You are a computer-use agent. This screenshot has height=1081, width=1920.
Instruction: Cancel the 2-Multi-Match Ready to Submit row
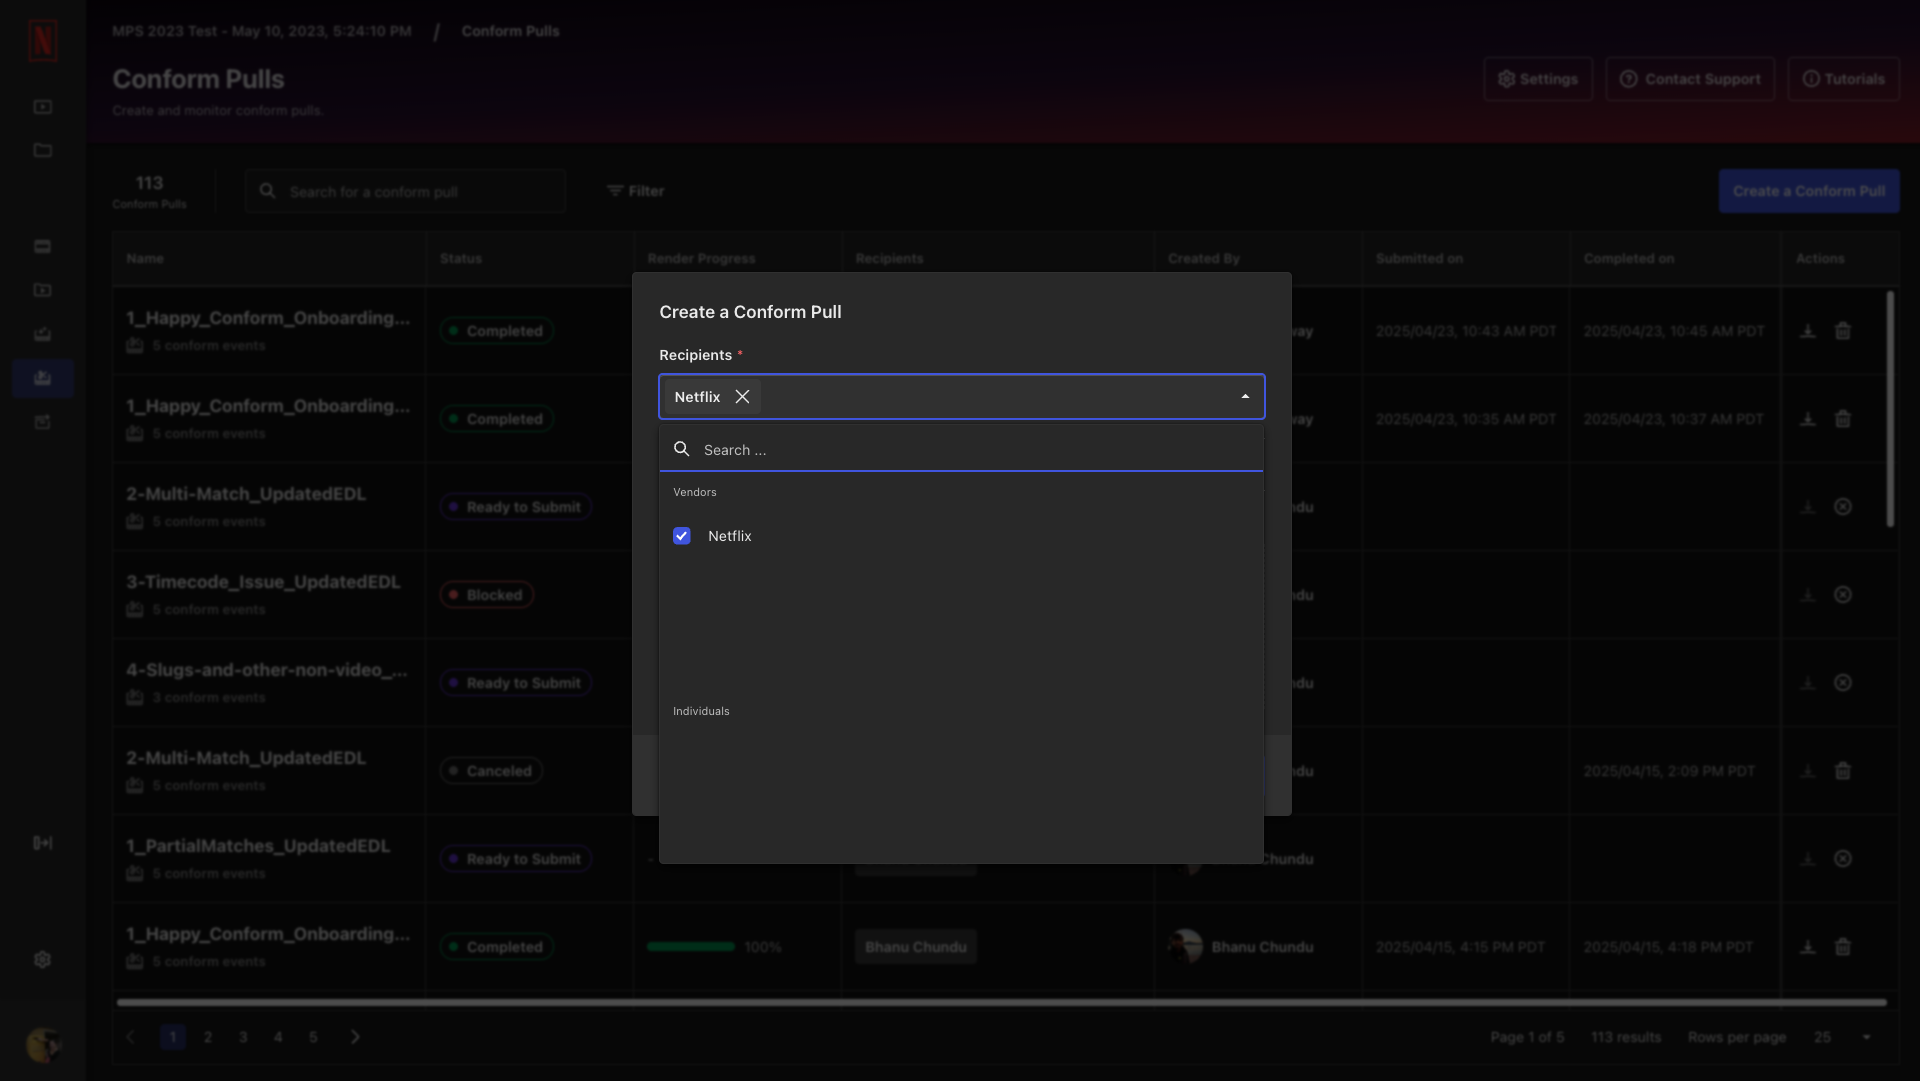(x=1843, y=507)
